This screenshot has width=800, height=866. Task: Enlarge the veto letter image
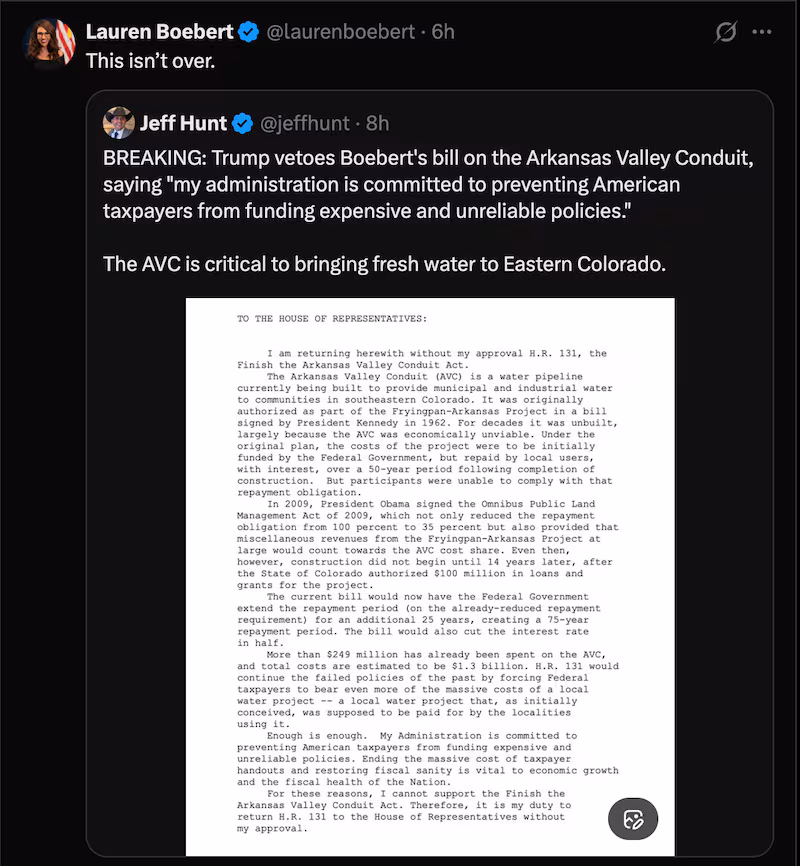pyautogui.click(x=430, y=570)
